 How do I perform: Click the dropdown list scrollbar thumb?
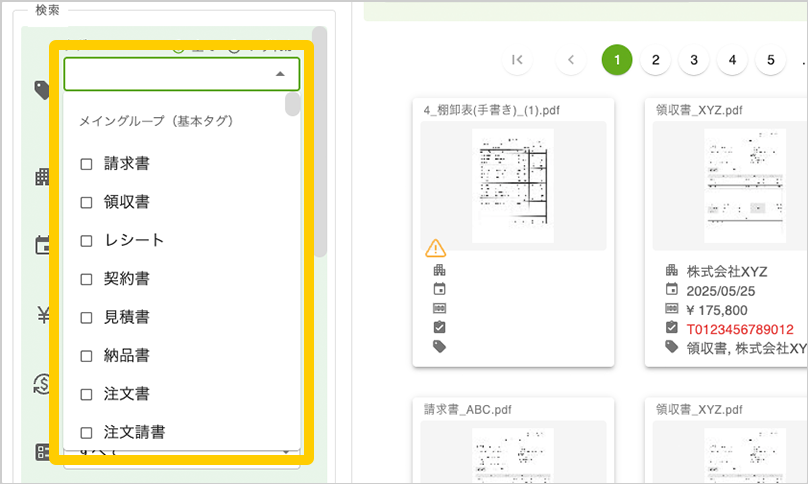pyautogui.click(x=293, y=104)
